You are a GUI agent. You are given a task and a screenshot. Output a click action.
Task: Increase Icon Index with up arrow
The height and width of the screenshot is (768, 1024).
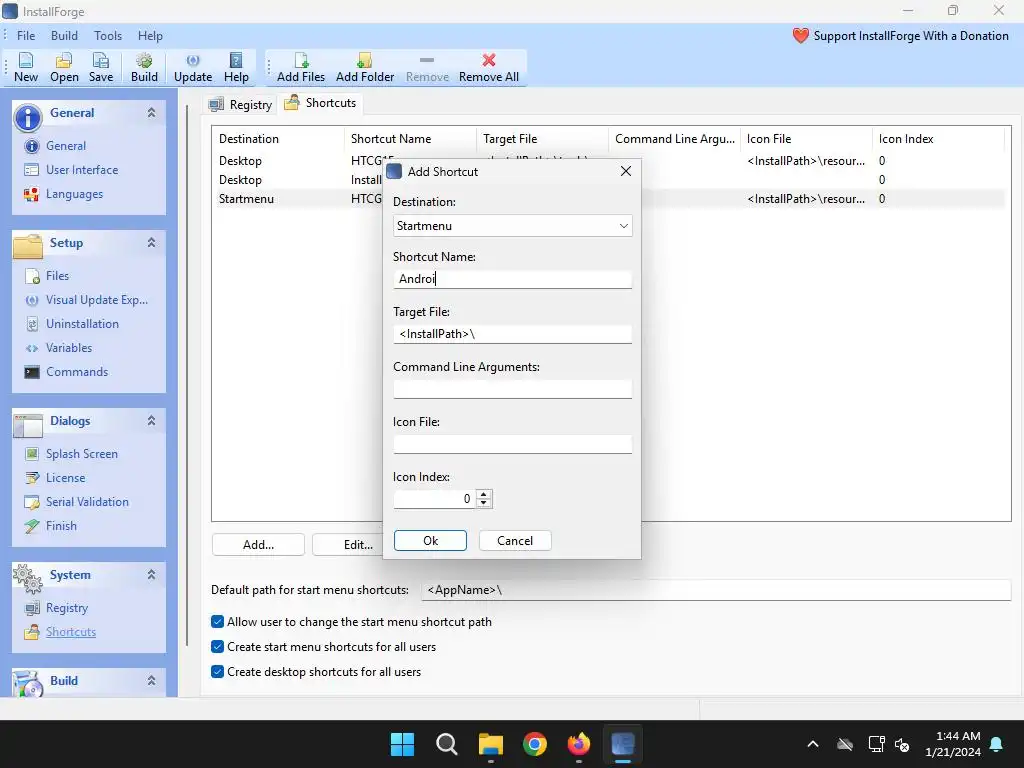484,494
